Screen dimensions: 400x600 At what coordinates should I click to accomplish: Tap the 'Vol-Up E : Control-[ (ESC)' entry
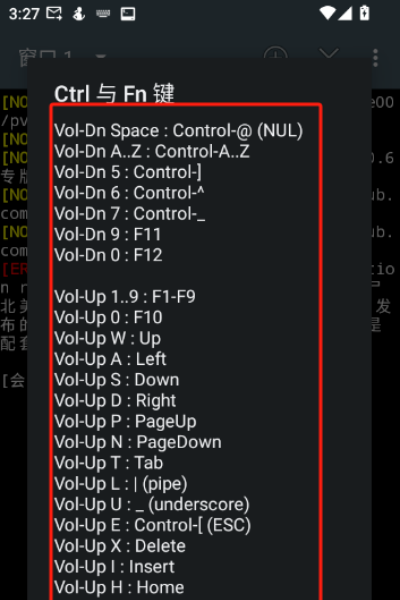tap(152, 525)
